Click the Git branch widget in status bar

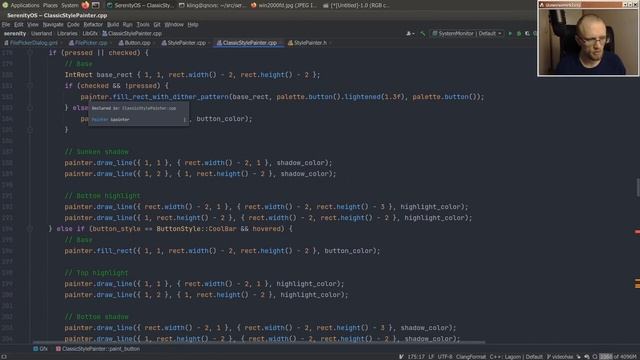pyautogui.click(x=560, y=357)
